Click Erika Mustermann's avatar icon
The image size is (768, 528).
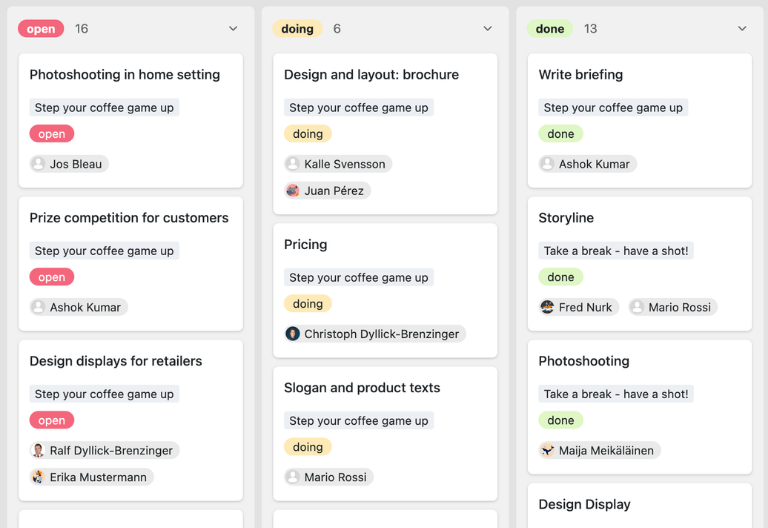(x=38, y=477)
